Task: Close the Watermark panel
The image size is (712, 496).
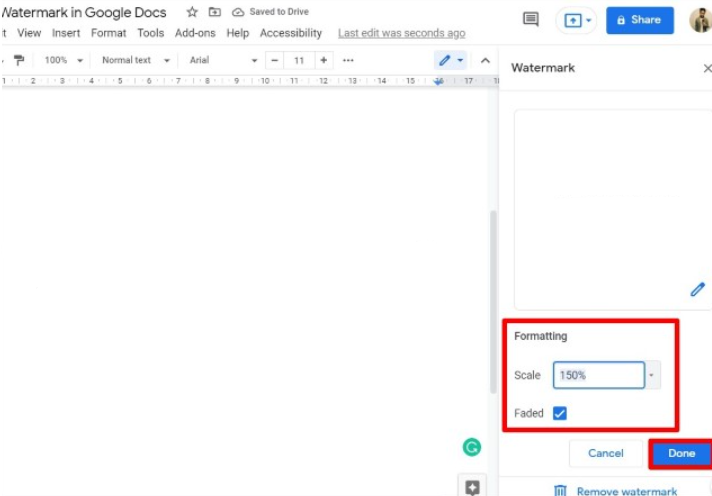Action: 707,68
